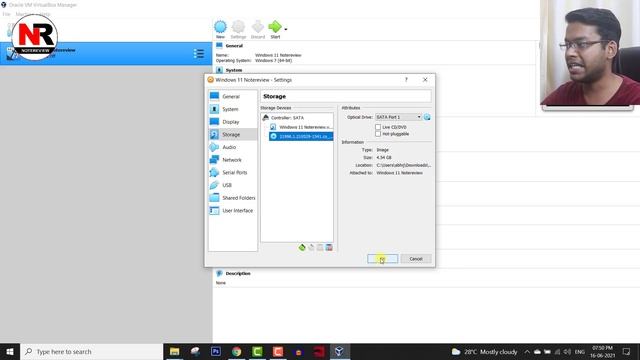Open red Camtasia recorder icon on taskbar
The image size is (640, 360).
[x=278, y=351]
